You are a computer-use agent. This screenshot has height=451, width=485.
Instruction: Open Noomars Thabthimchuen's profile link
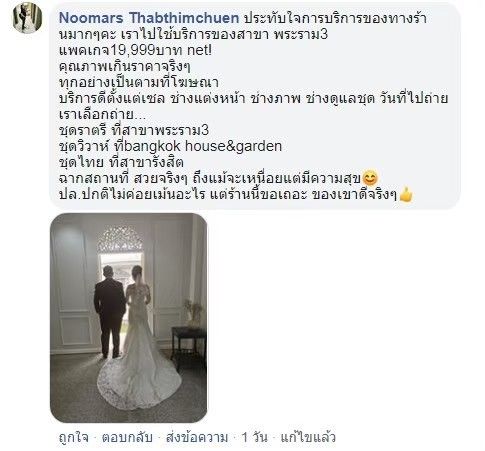[x=149, y=18]
